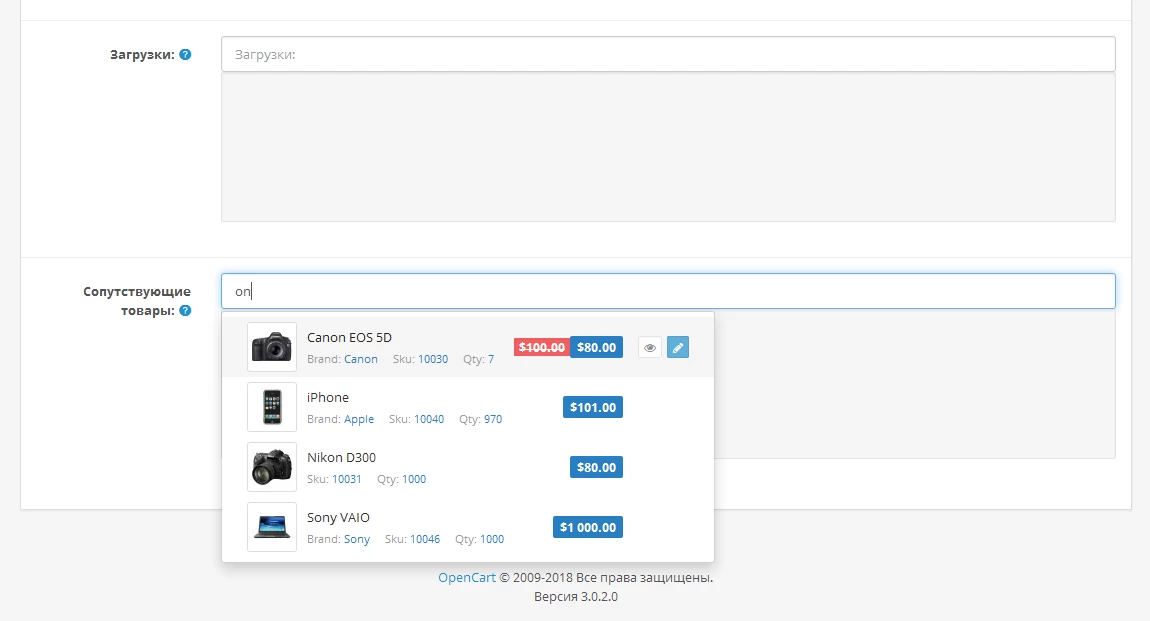Click the empty Загрузки list box
This screenshot has height=621, width=1150.
click(x=668, y=147)
